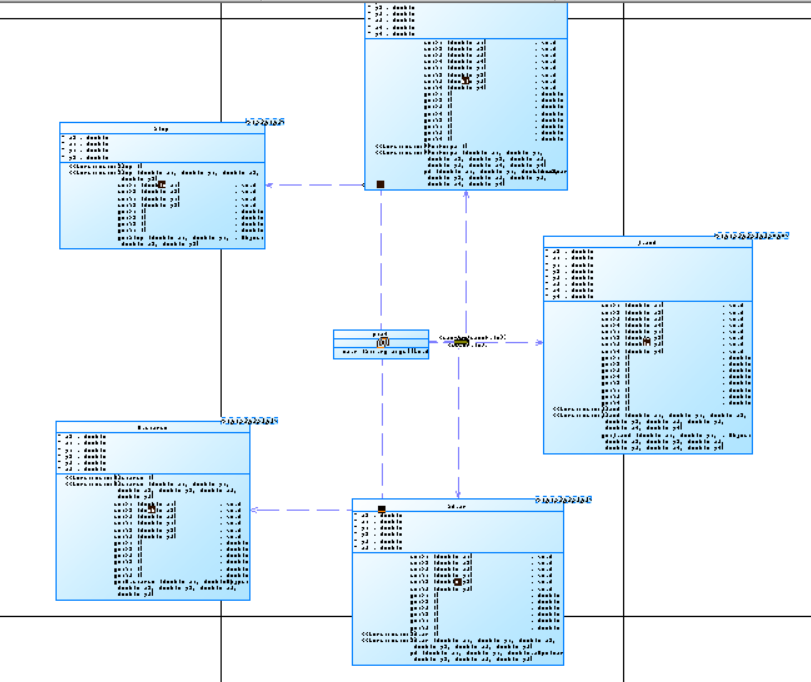Select the small central class with main method
This screenshot has height=682, width=811.
381,344
